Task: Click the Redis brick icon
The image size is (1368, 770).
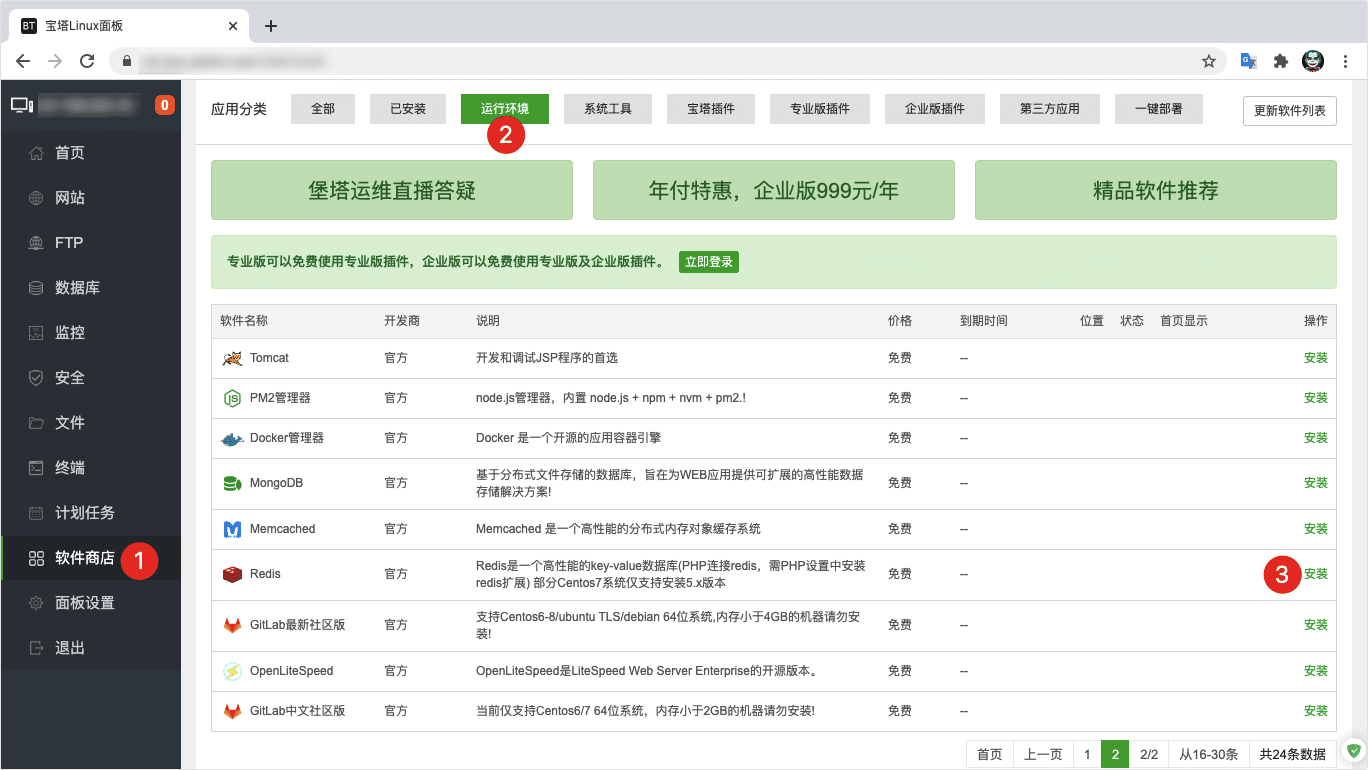Action: coord(232,574)
